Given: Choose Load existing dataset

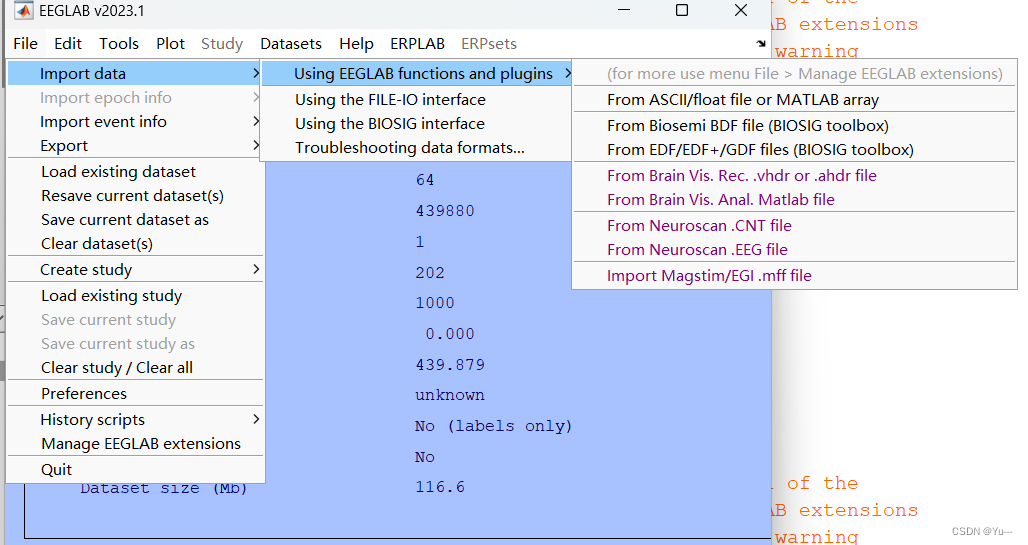Looking at the screenshot, I should 134,172.
